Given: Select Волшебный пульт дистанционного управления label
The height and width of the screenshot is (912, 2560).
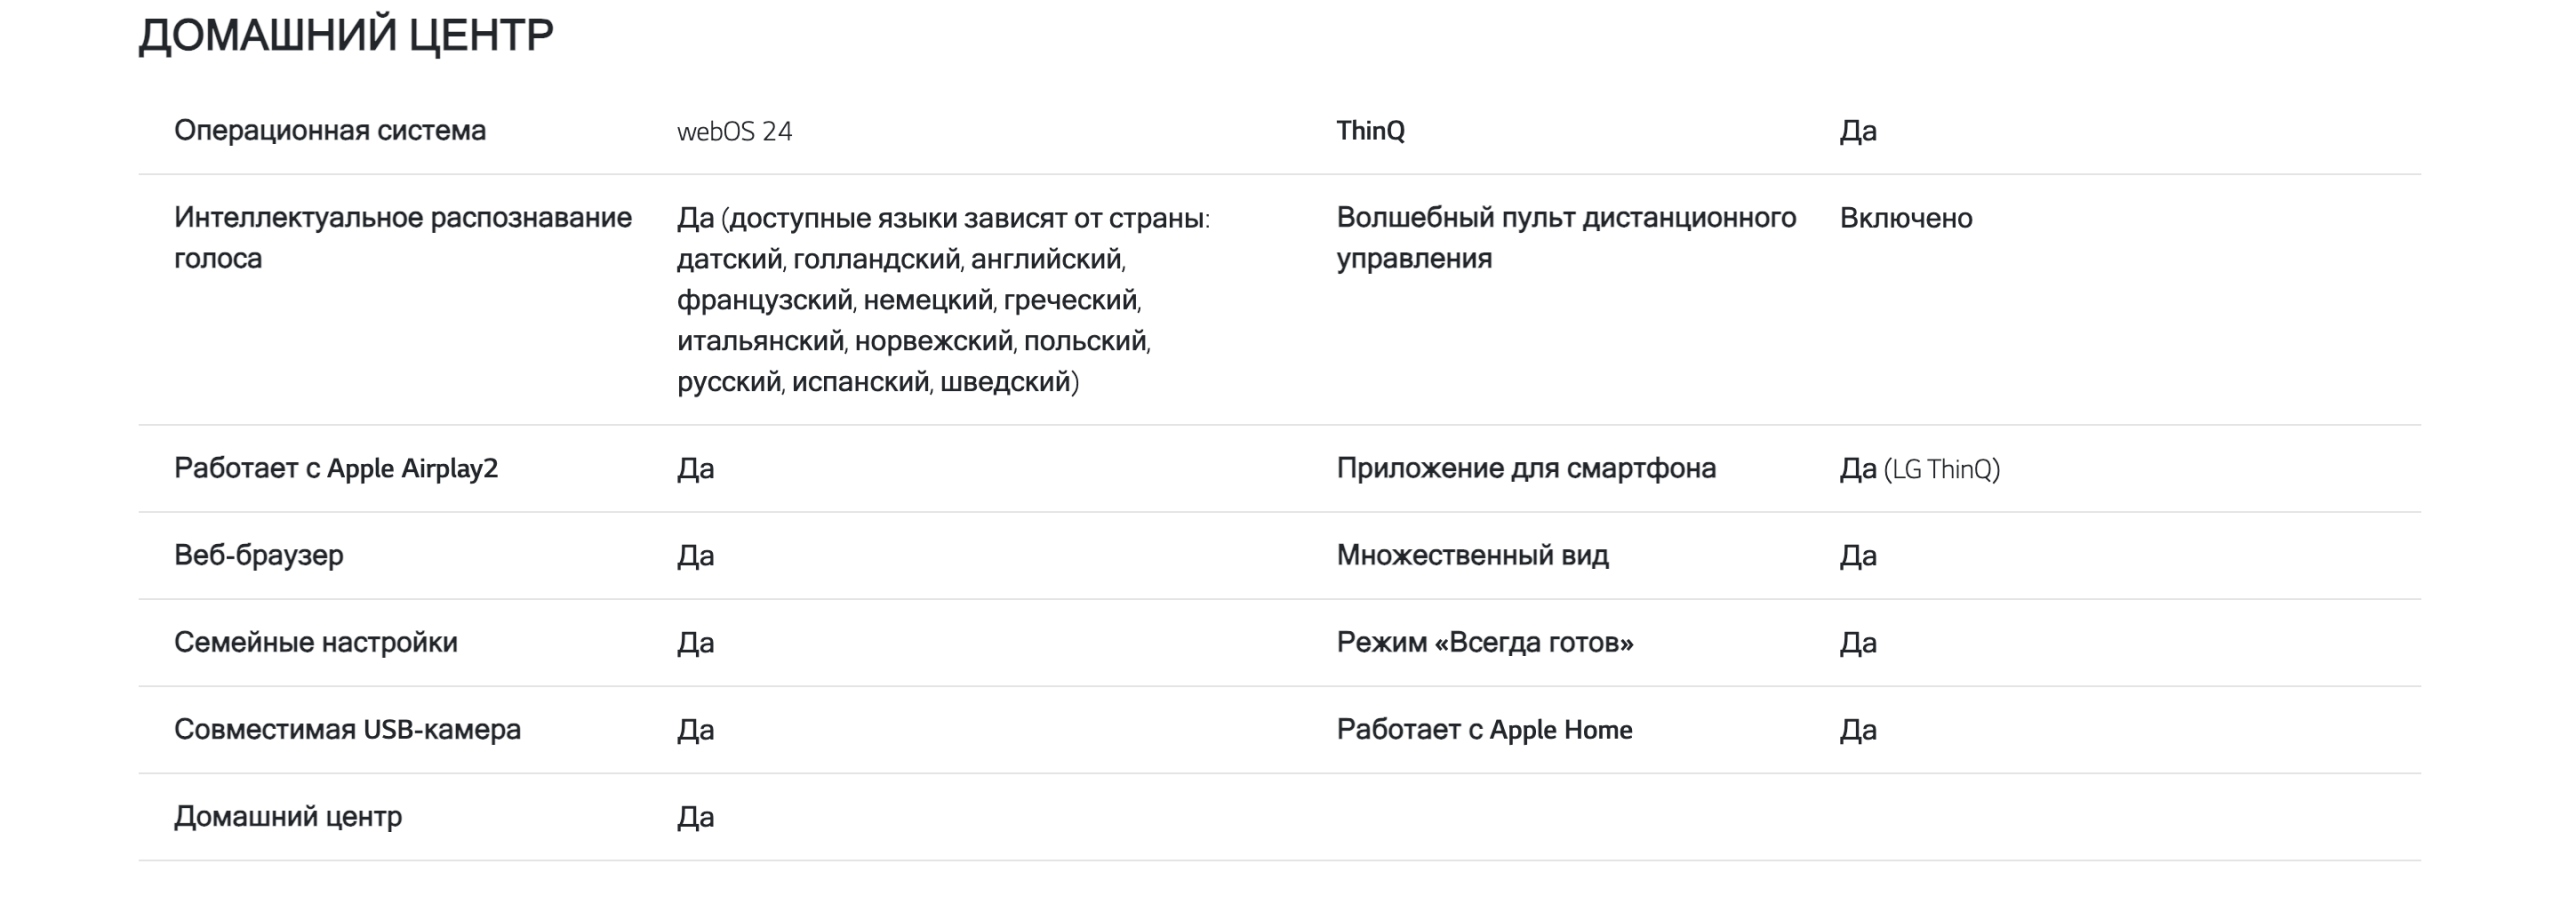Looking at the screenshot, I should coord(1566,238).
